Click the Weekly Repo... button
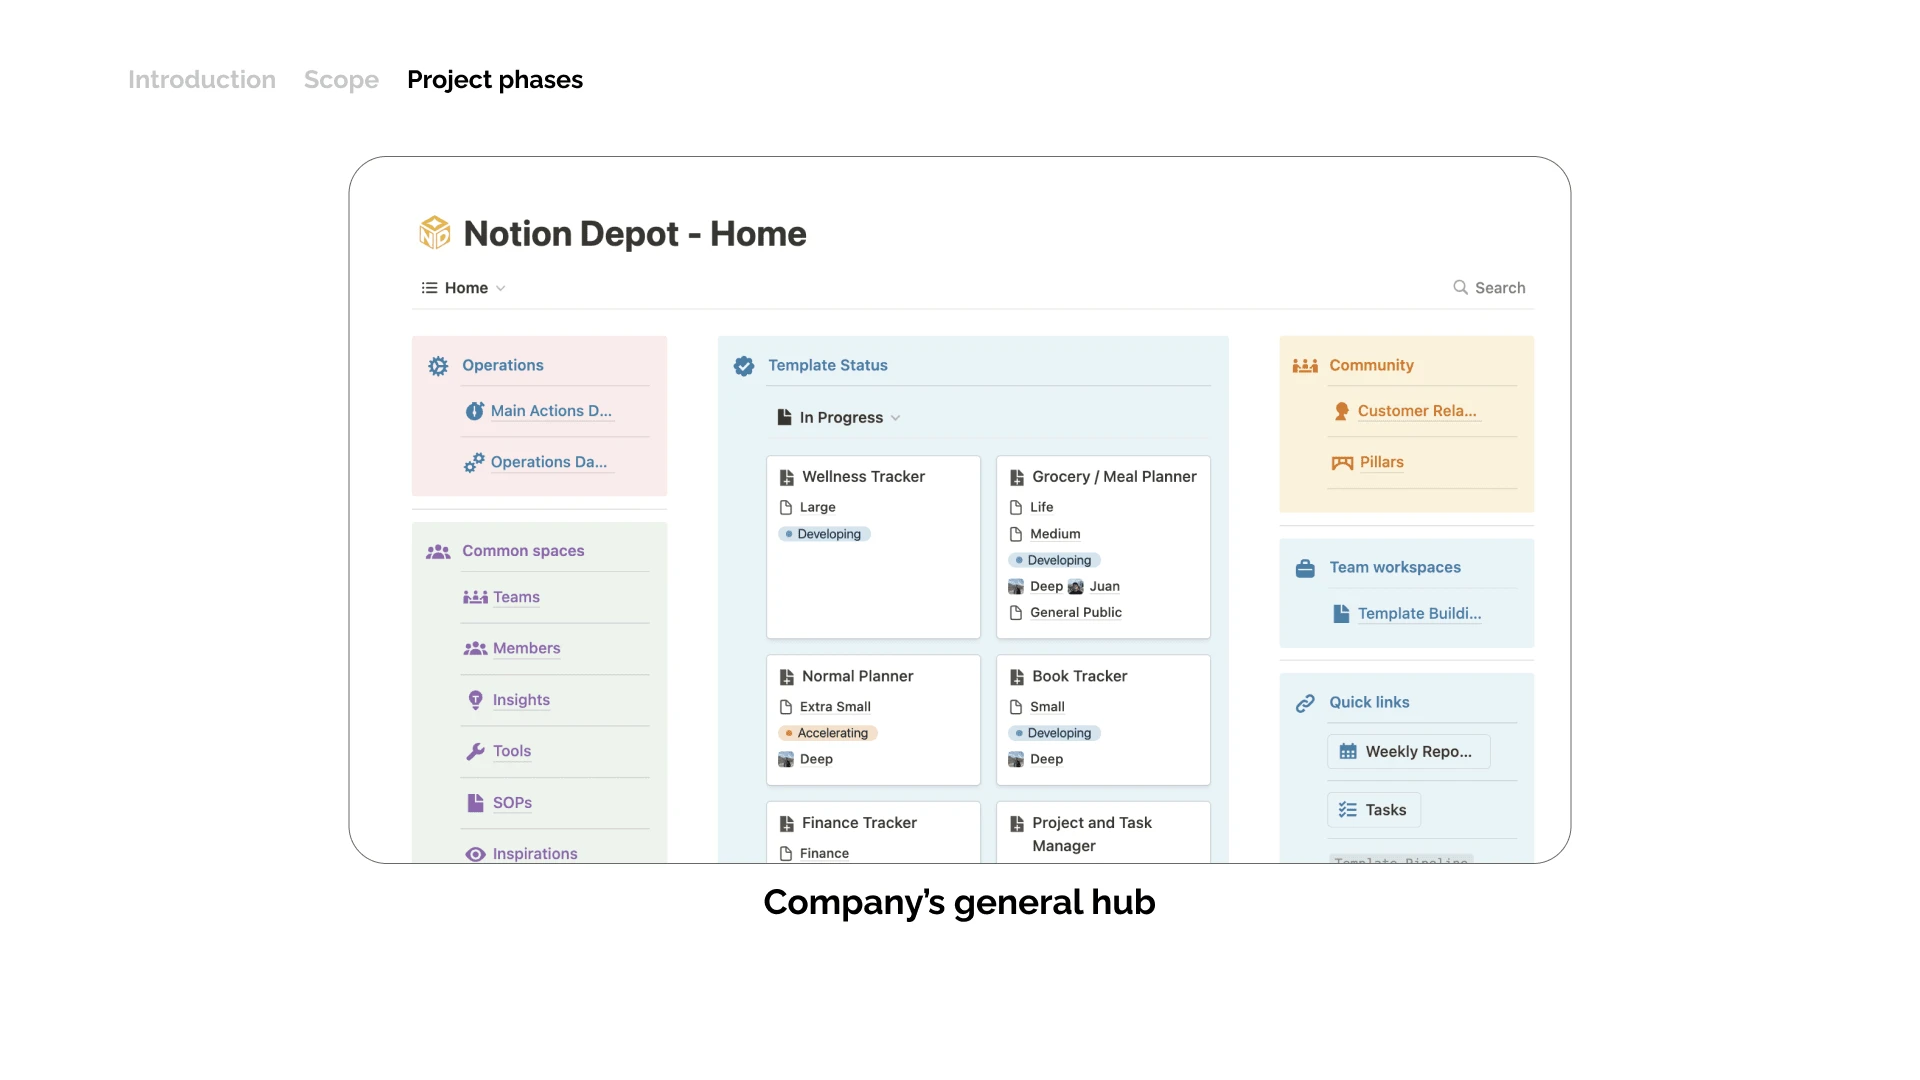This screenshot has width=1920, height=1080. tap(1408, 752)
